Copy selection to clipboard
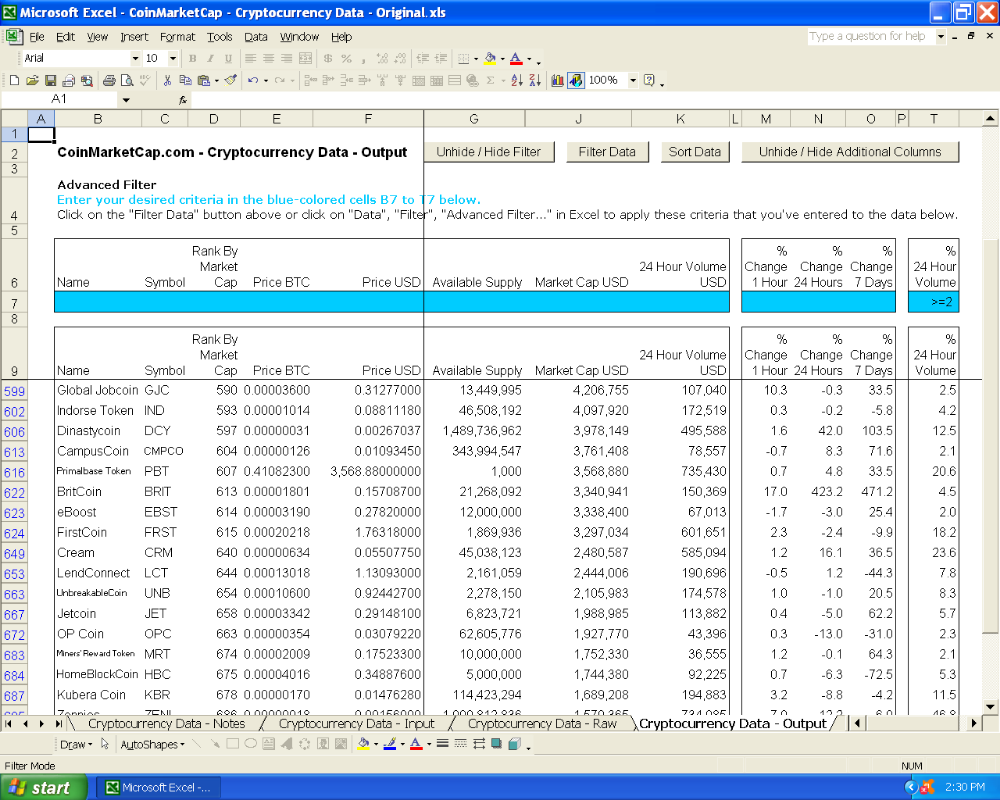Image resolution: width=1000 pixels, height=800 pixels. pyautogui.click(x=185, y=80)
